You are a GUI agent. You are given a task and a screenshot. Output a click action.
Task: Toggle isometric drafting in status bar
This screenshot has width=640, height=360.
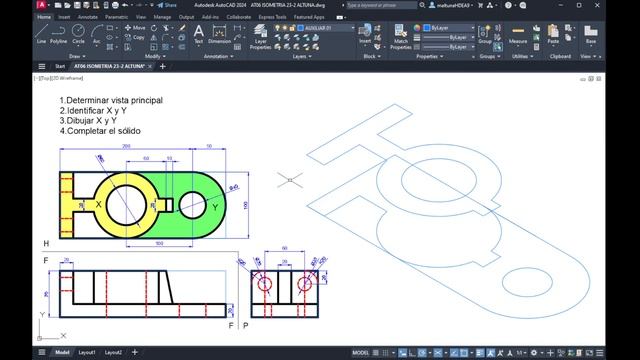438,353
